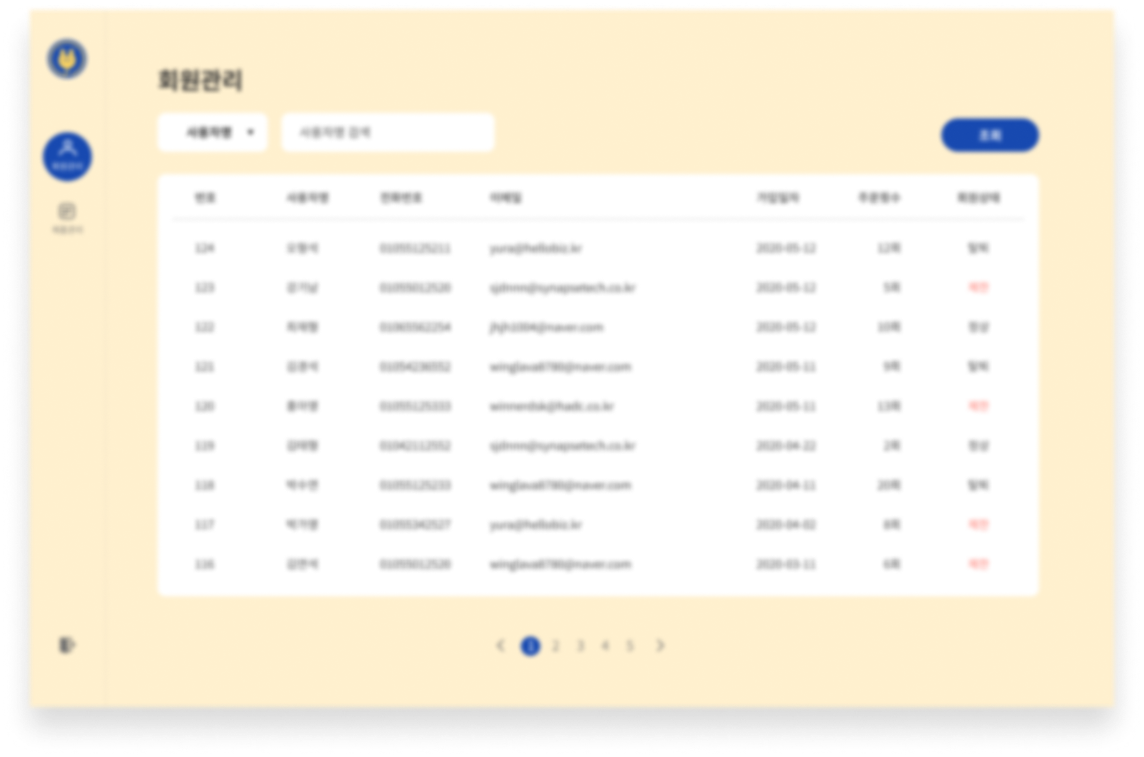Click the user name in row 121
Image resolution: width=1144 pixels, height=757 pixels.
(x=302, y=366)
